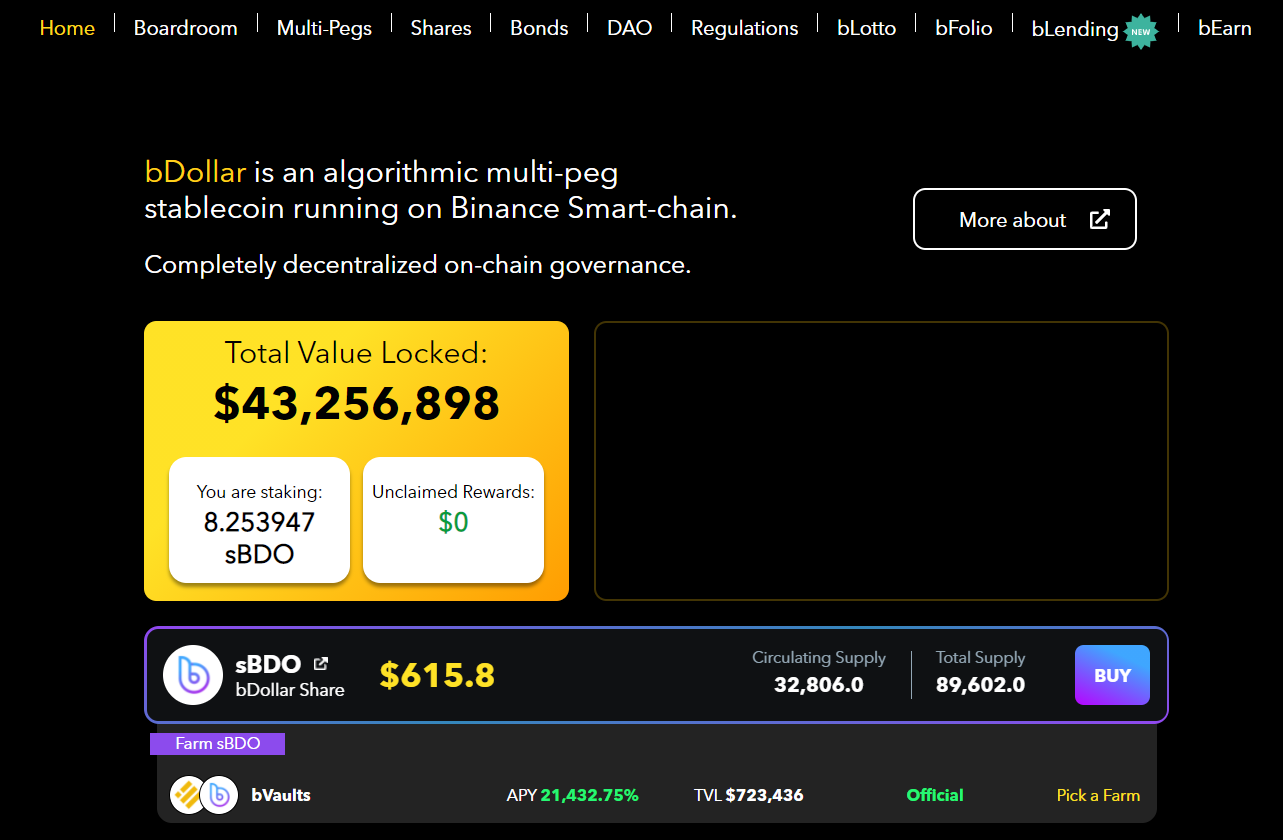This screenshot has width=1283, height=840.
Task: Click the sBDO price $615.8
Action: [437, 676]
